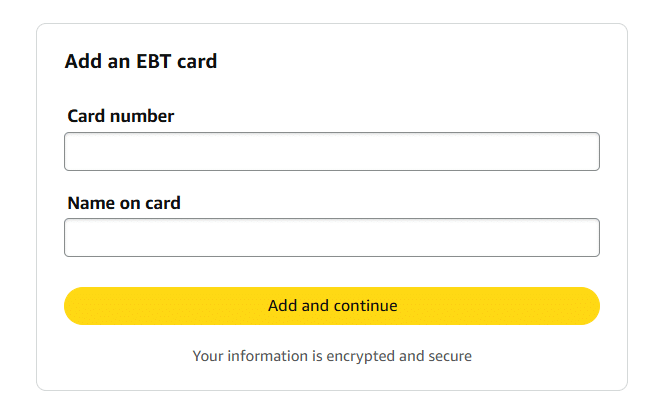This screenshot has height=413, width=667.
Task: Click the Card number input field
Action: 332,151
